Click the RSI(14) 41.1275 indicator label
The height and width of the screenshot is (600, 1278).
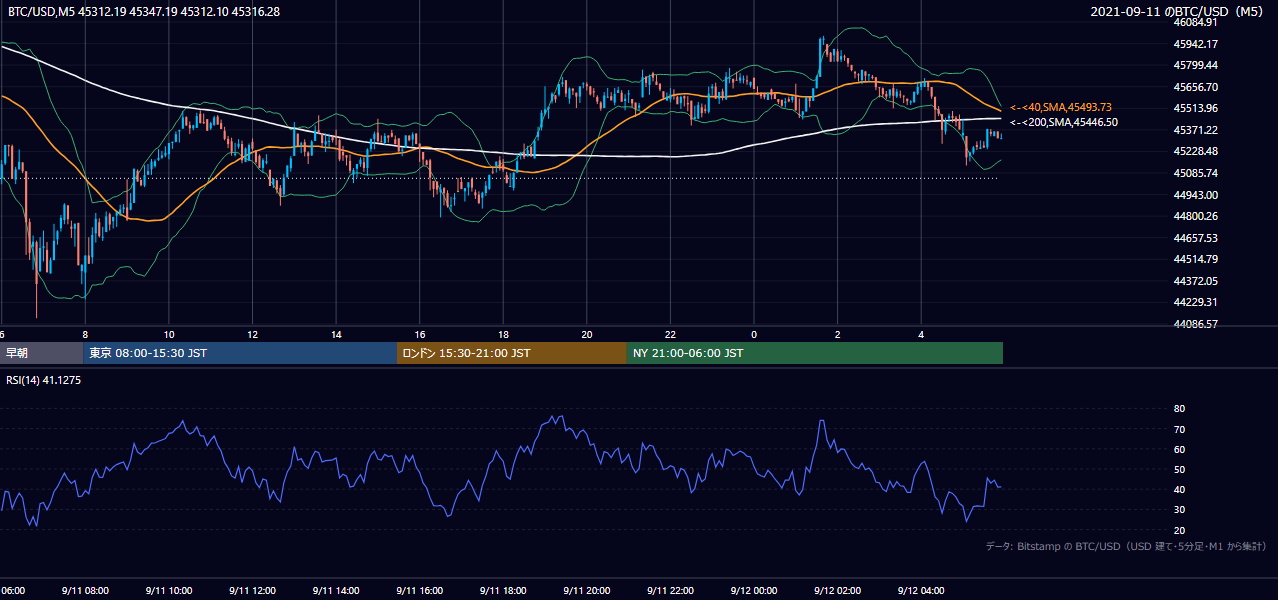[43, 380]
